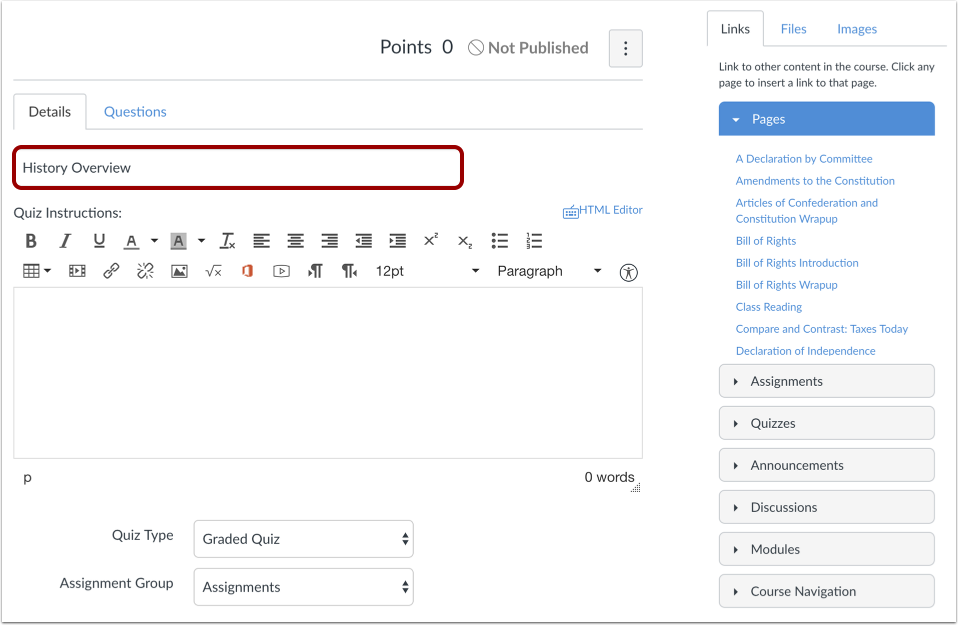Open the Quiz Type dropdown

(x=304, y=539)
